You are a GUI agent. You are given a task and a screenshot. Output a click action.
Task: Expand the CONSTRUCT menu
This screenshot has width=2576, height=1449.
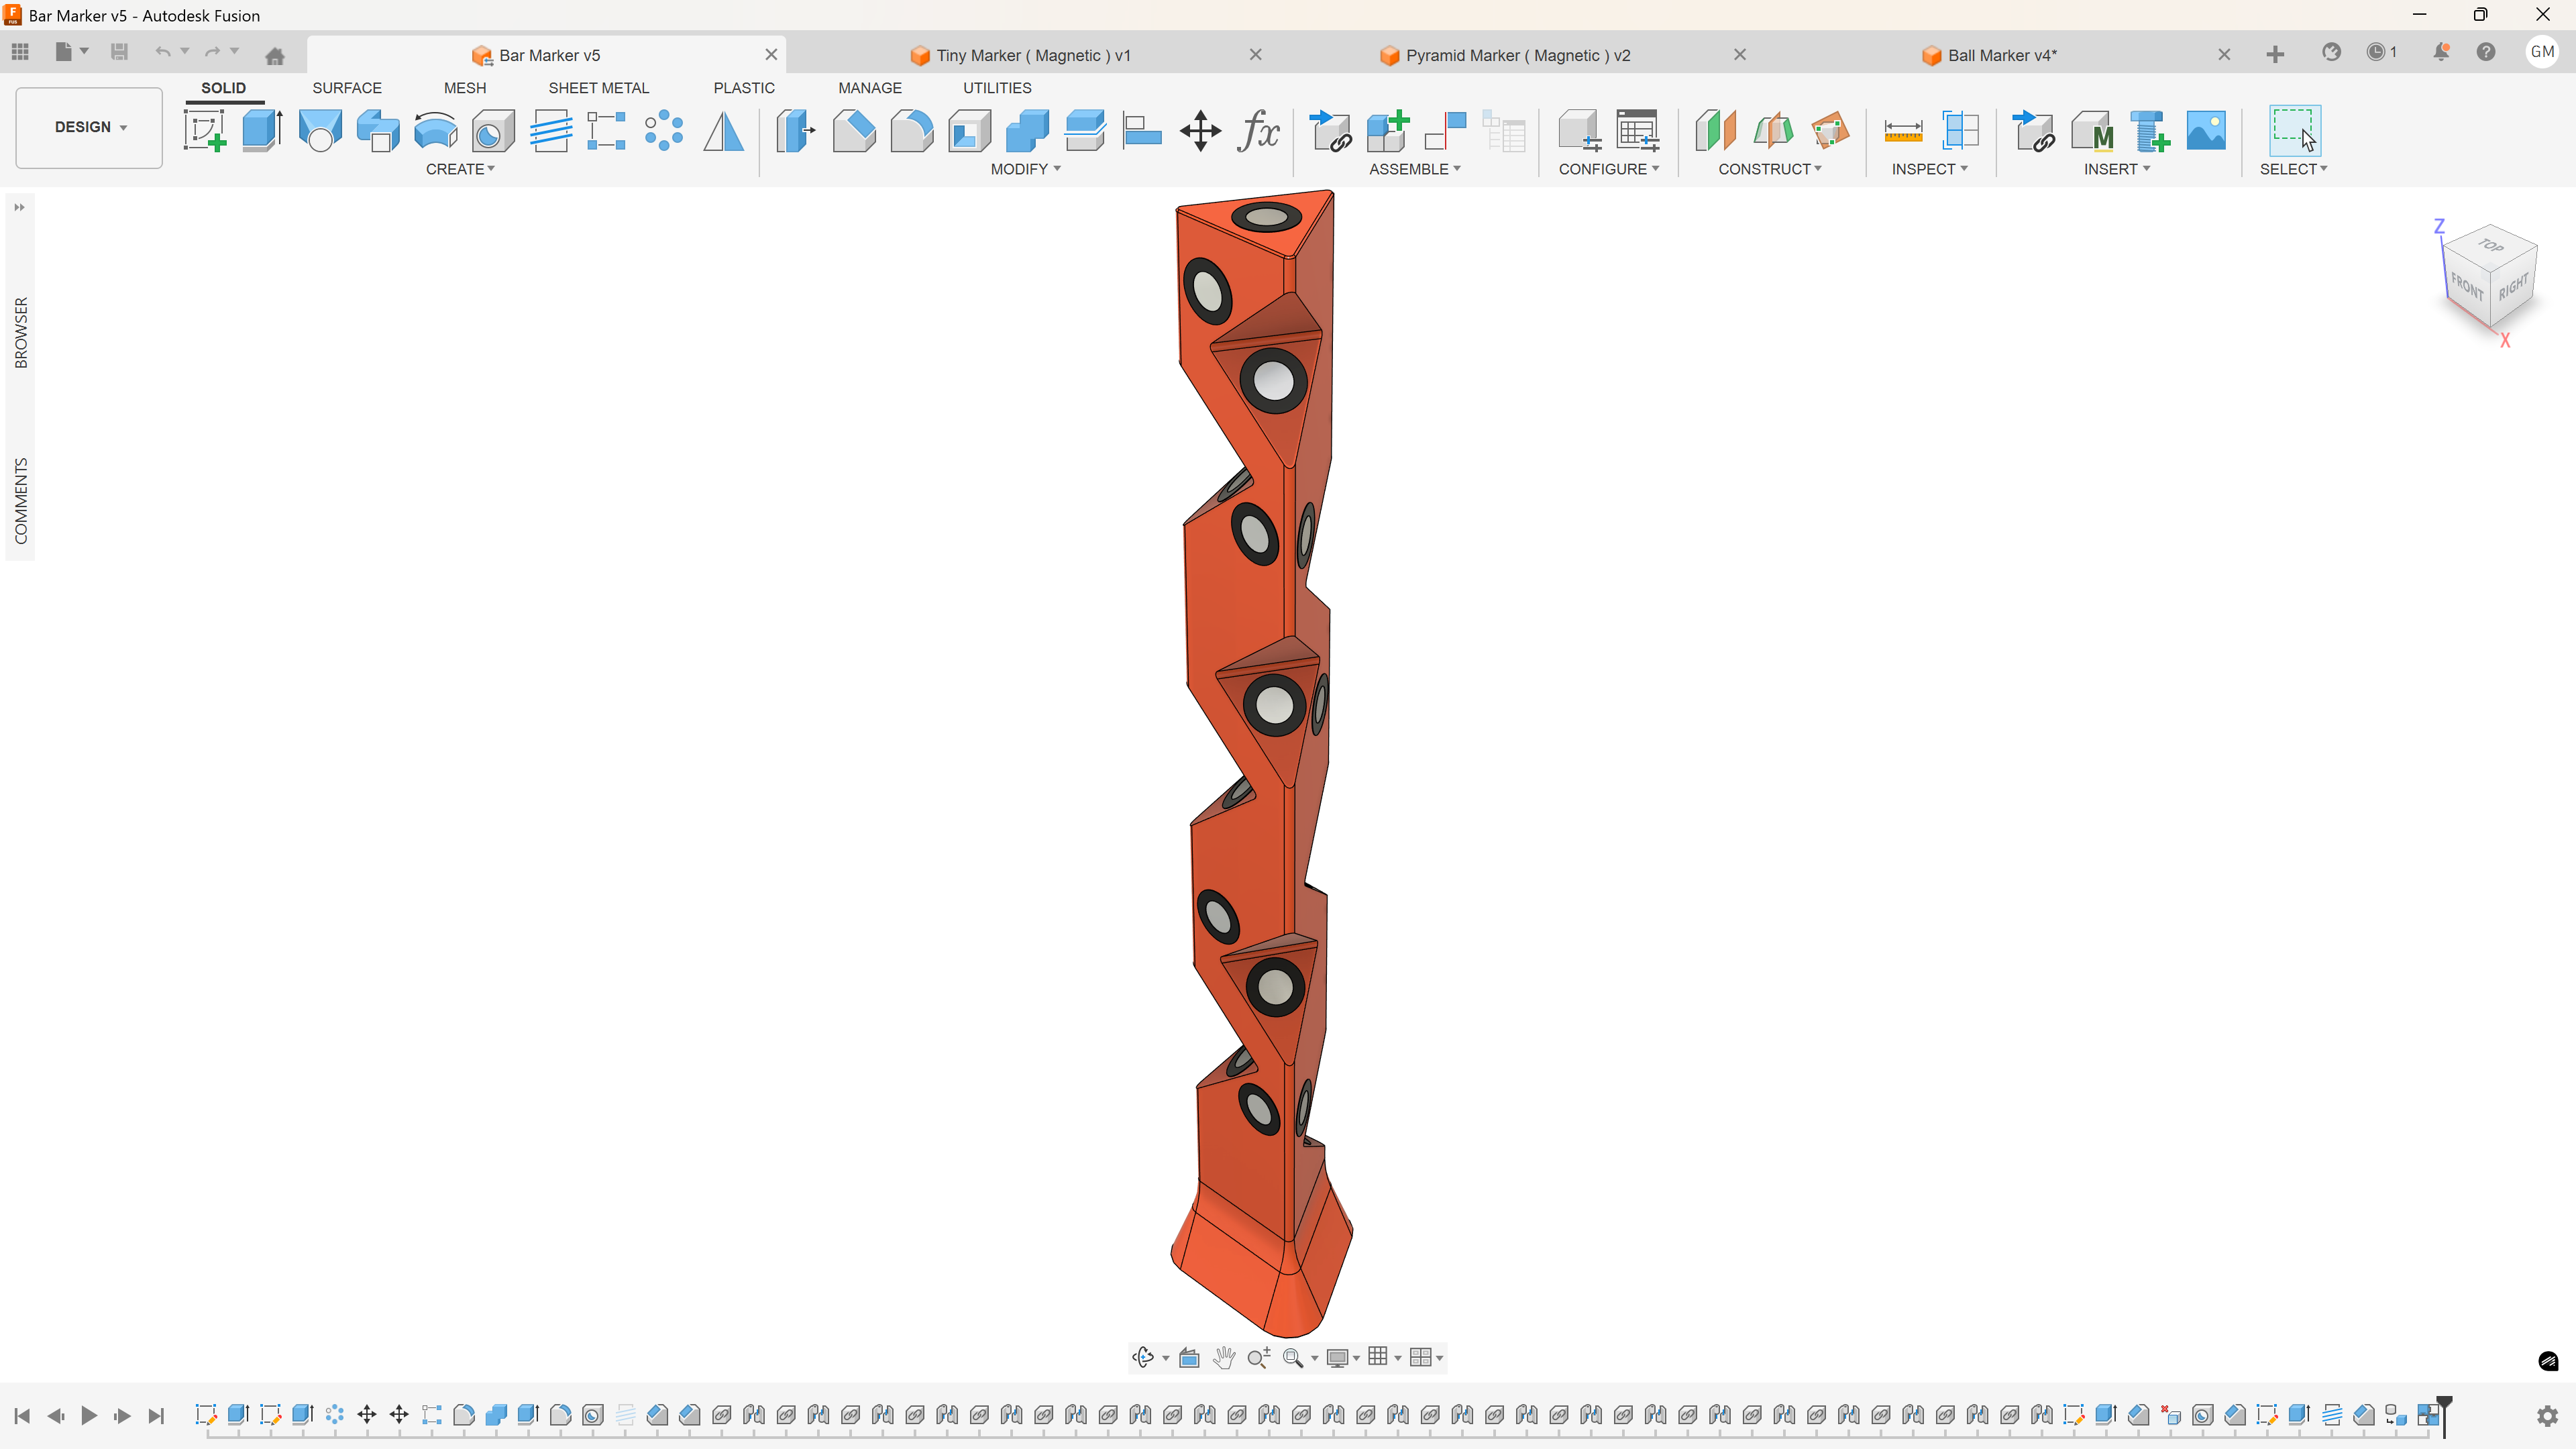pos(1770,169)
